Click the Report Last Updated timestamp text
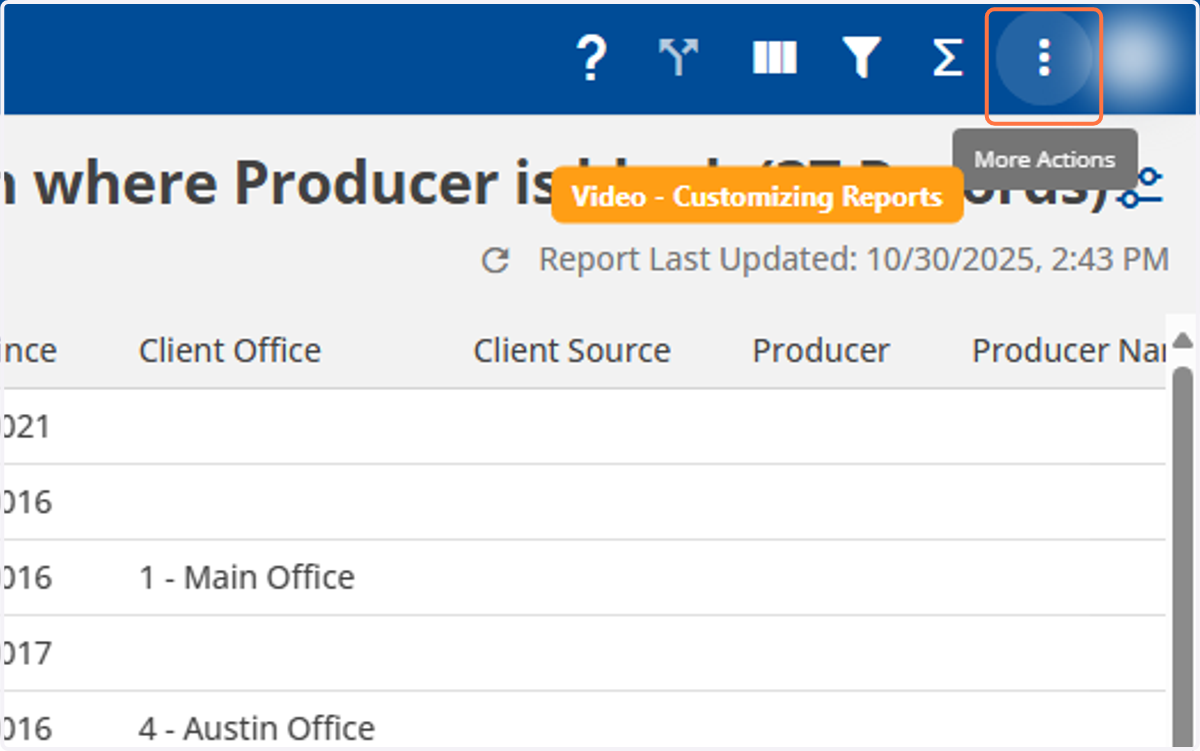The height and width of the screenshot is (751, 1200). [853, 260]
